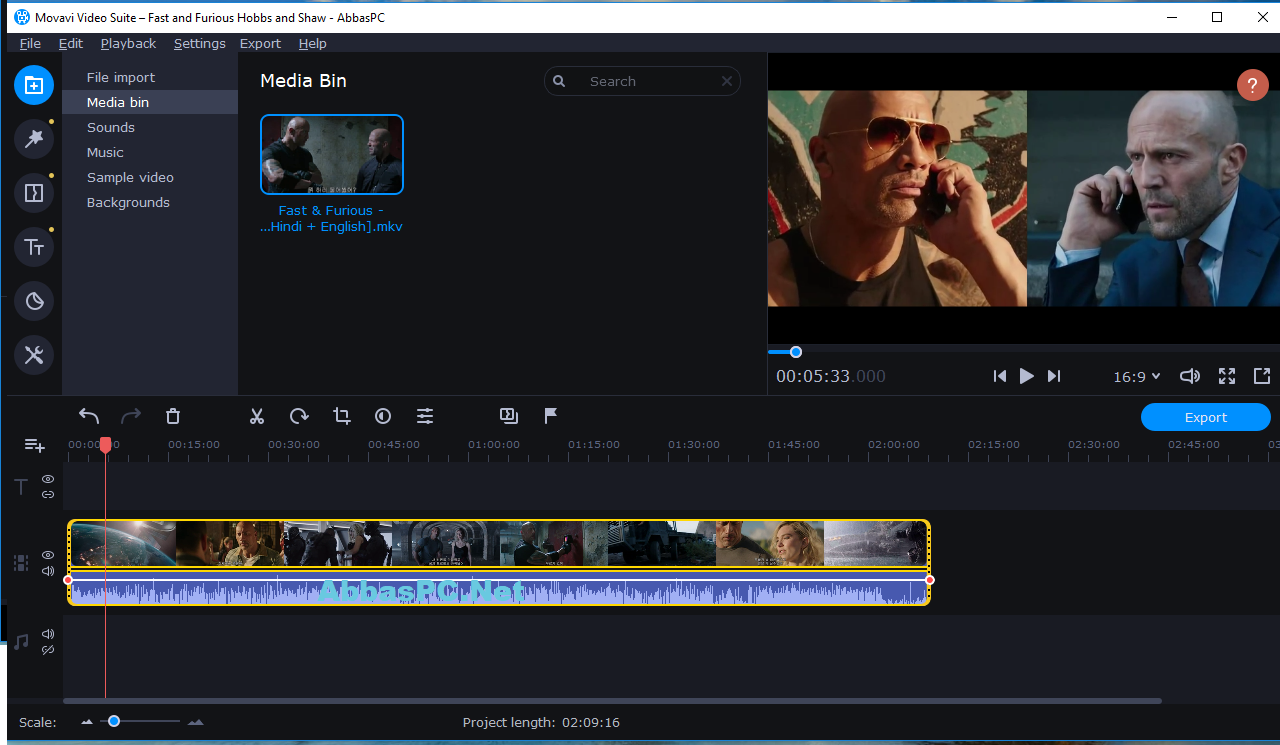Viewport: 1280px width, 745px height.
Task: Enter fullscreen preview mode
Action: pyautogui.click(x=1227, y=376)
